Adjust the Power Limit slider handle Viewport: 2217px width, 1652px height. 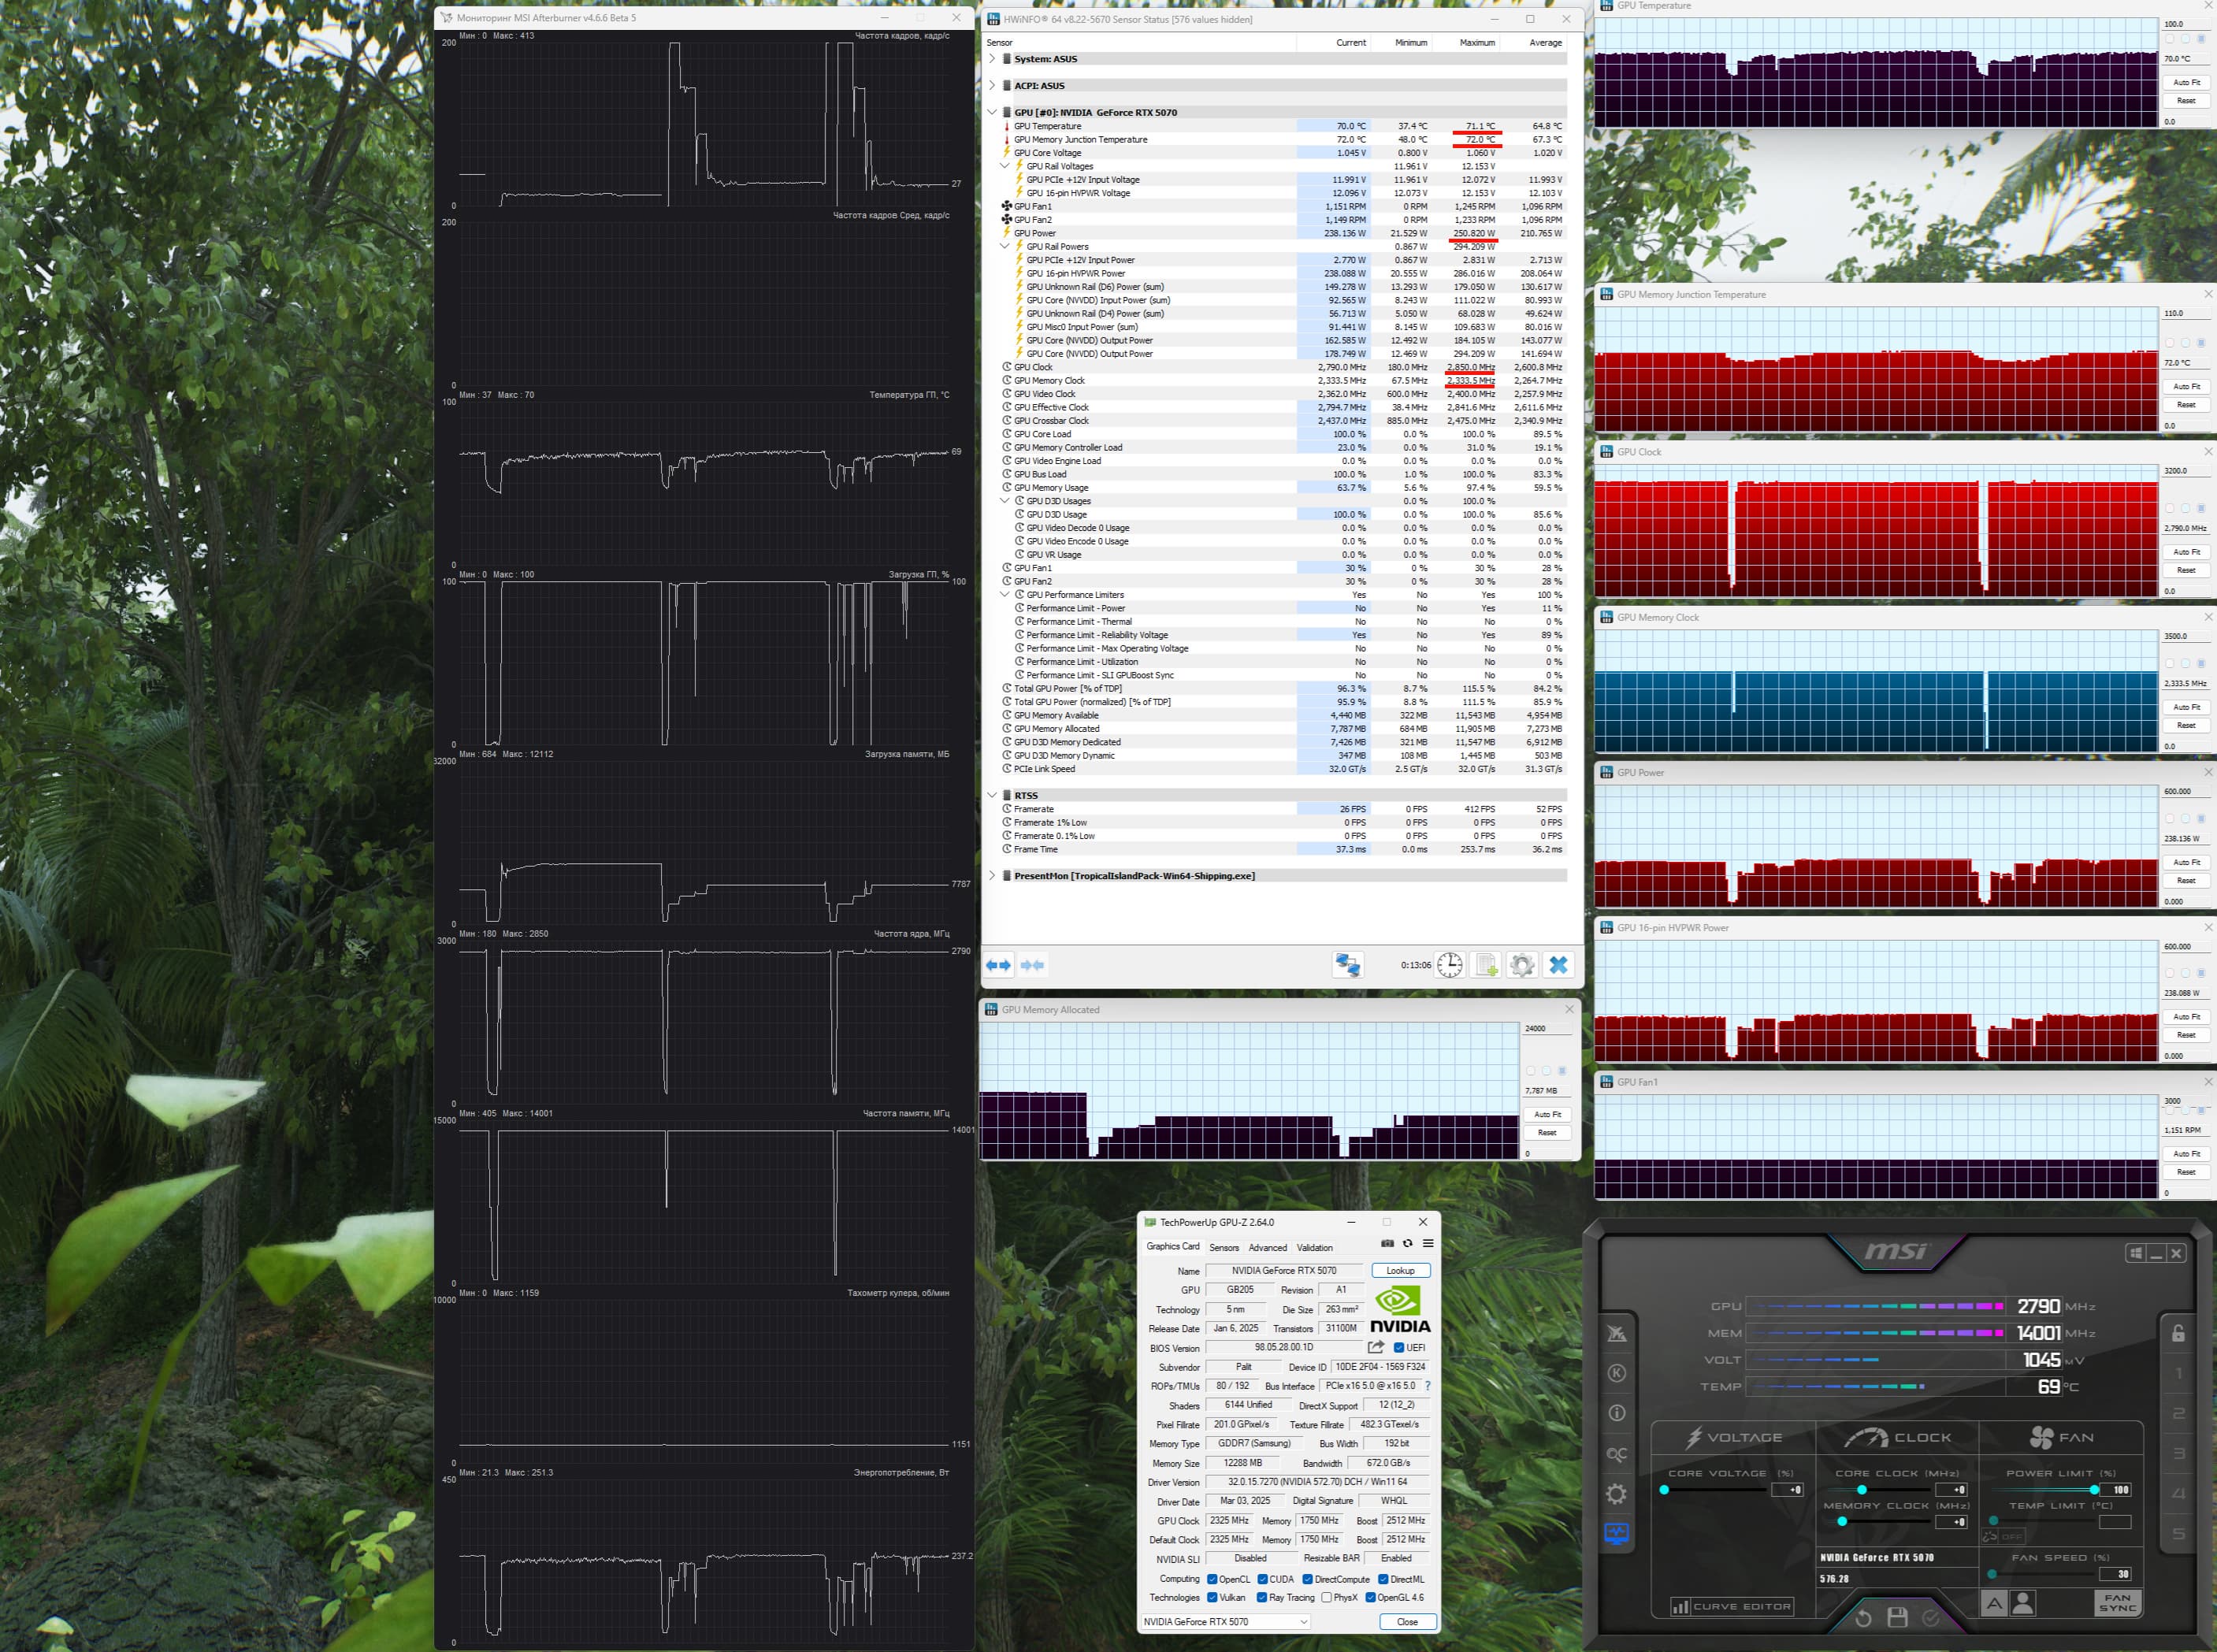pos(2094,1489)
